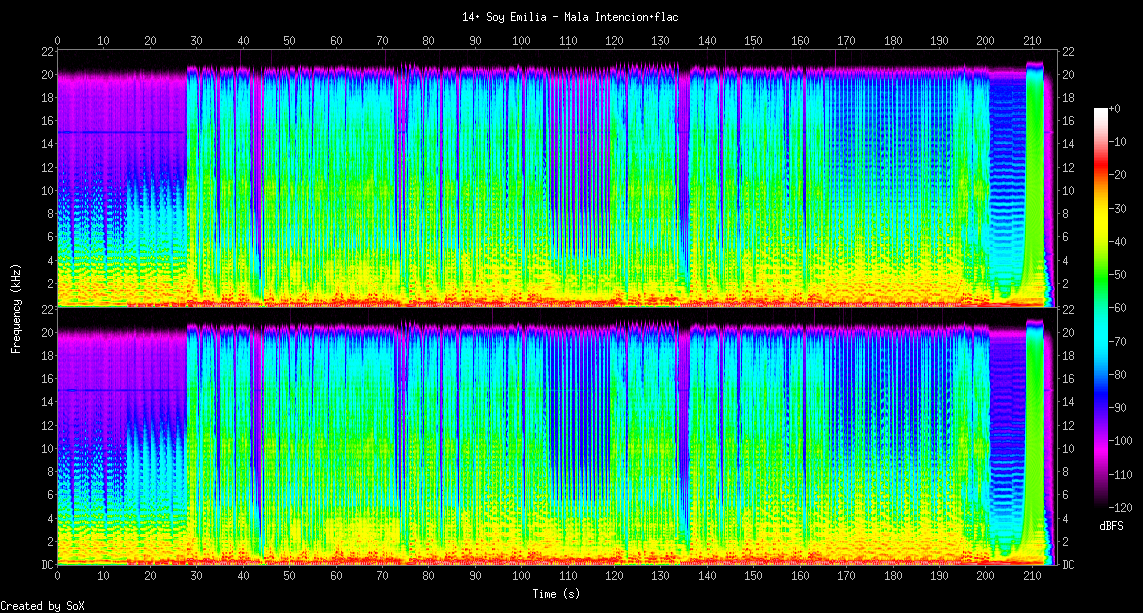Click the 'Time (s)' axis label
This screenshot has height=613, width=1143.
pyautogui.click(x=558, y=594)
